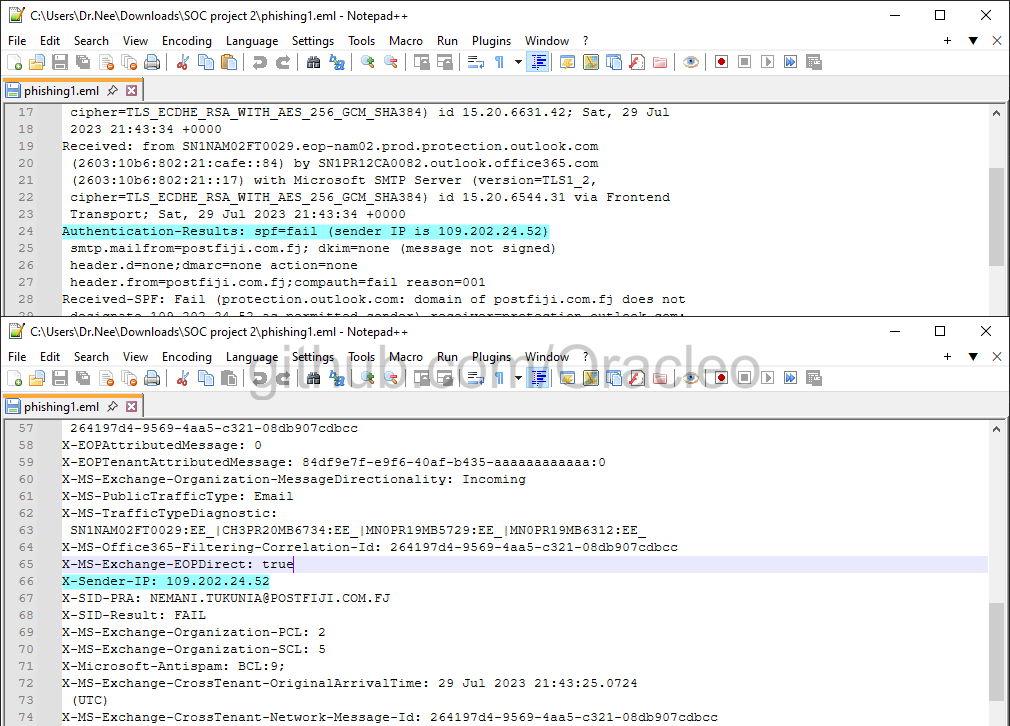Open Language menu in bottom window
This screenshot has width=1010, height=726.
(x=252, y=357)
